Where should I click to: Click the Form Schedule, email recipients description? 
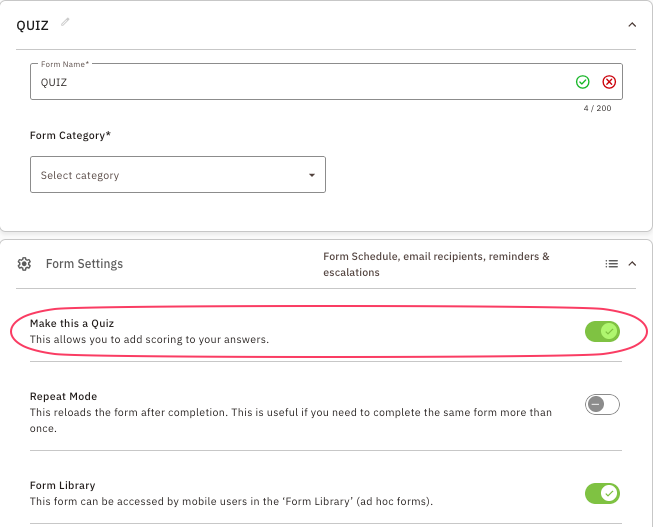[x=436, y=264]
